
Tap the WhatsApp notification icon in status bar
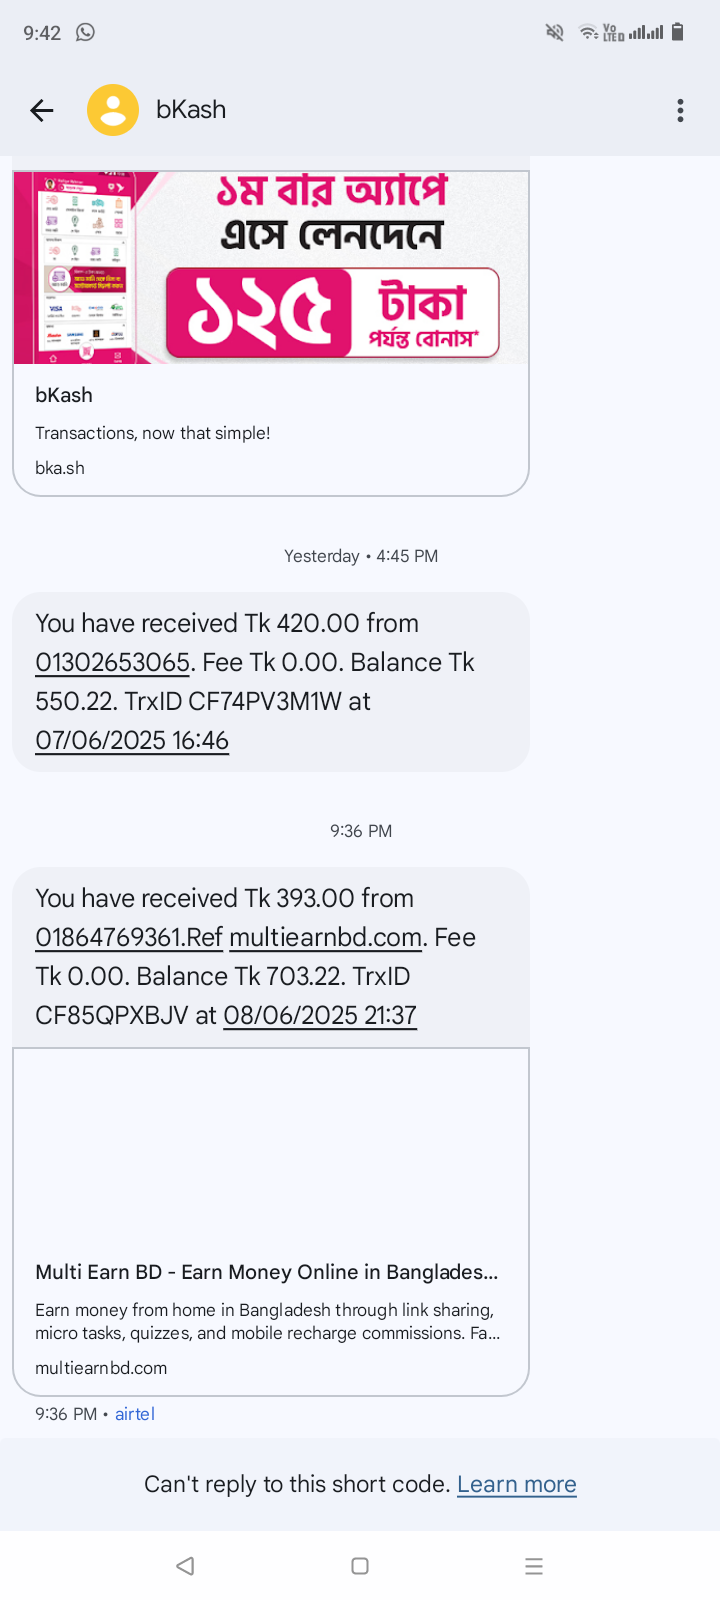[86, 32]
